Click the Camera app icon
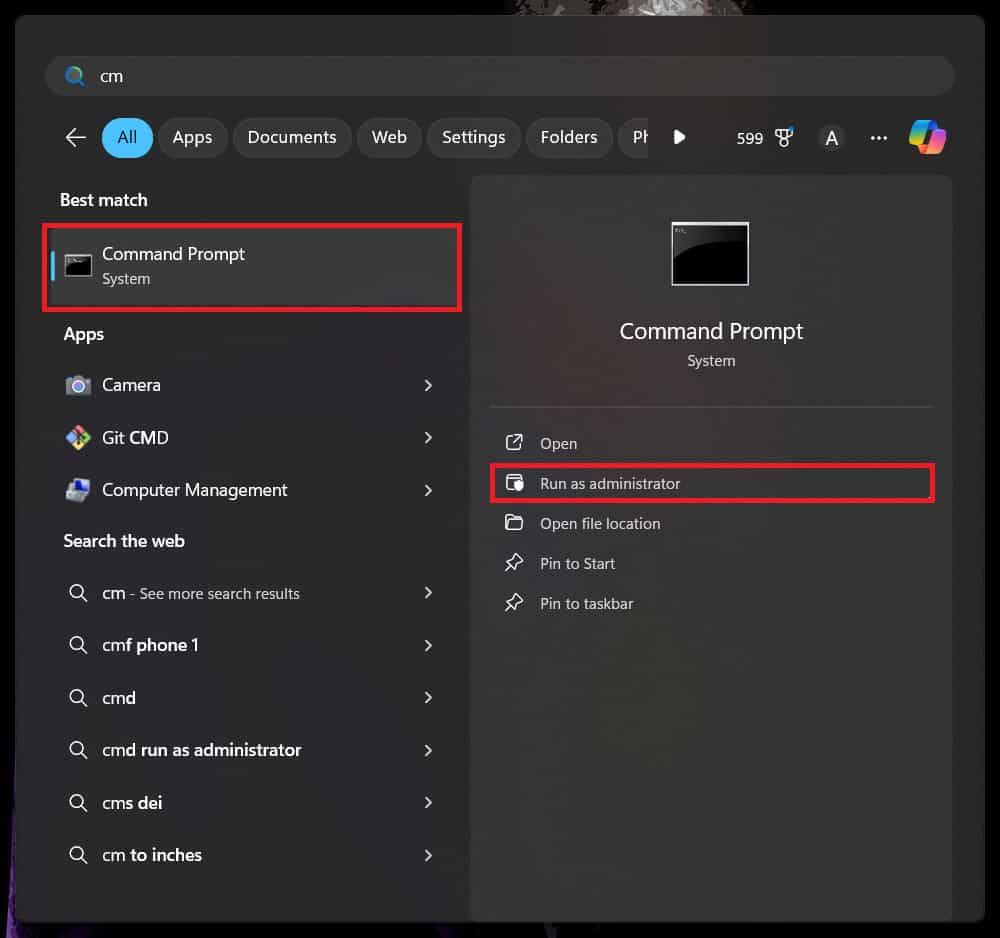 pos(78,385)
